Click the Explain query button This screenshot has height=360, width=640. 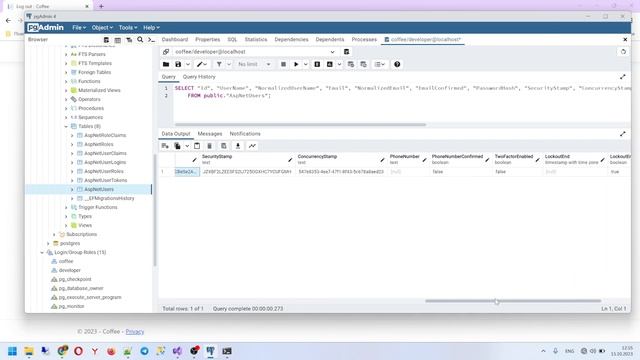click(x=317, y=64)
